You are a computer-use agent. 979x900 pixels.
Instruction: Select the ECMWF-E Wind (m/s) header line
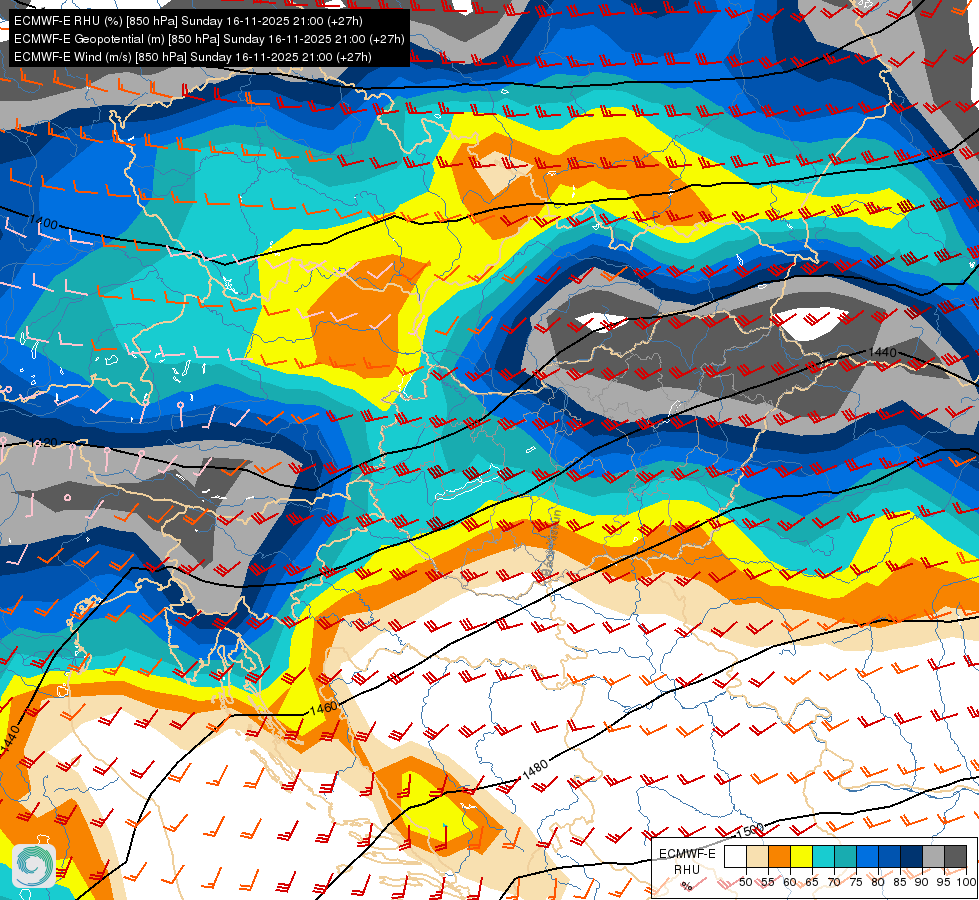(x=193, y=57)
